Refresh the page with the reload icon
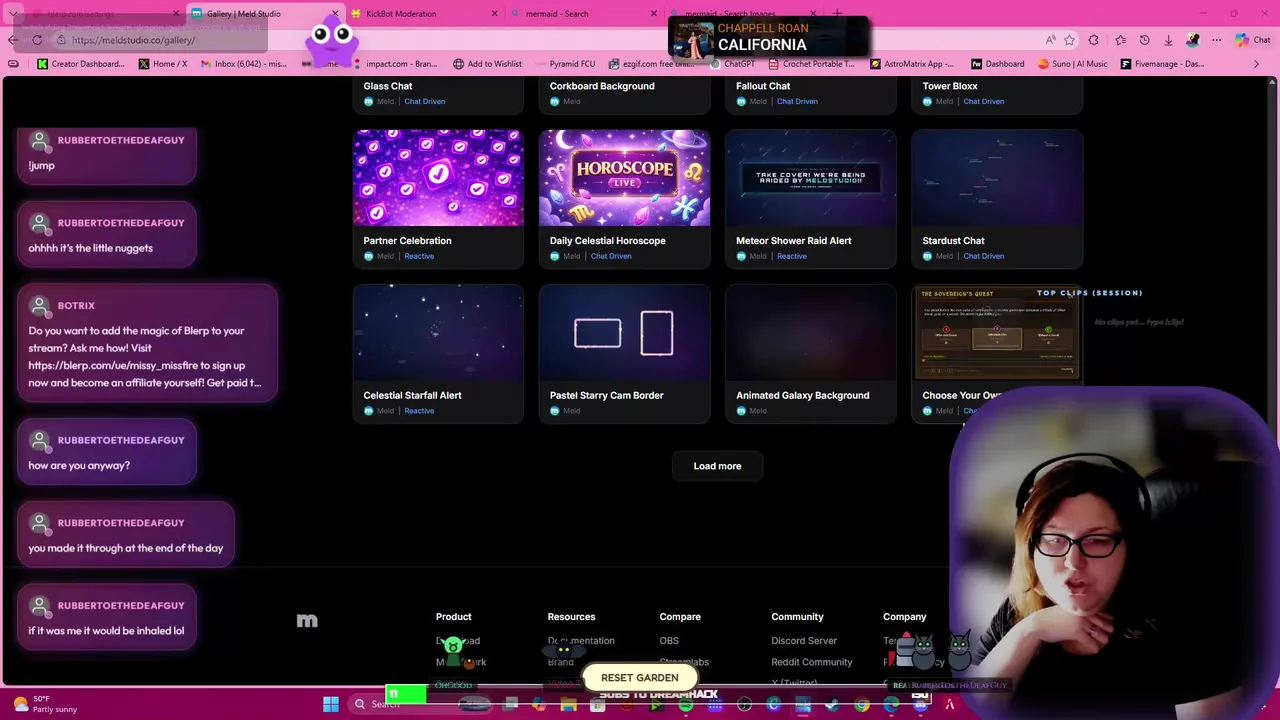1280x720 pixels. point(37,40)
